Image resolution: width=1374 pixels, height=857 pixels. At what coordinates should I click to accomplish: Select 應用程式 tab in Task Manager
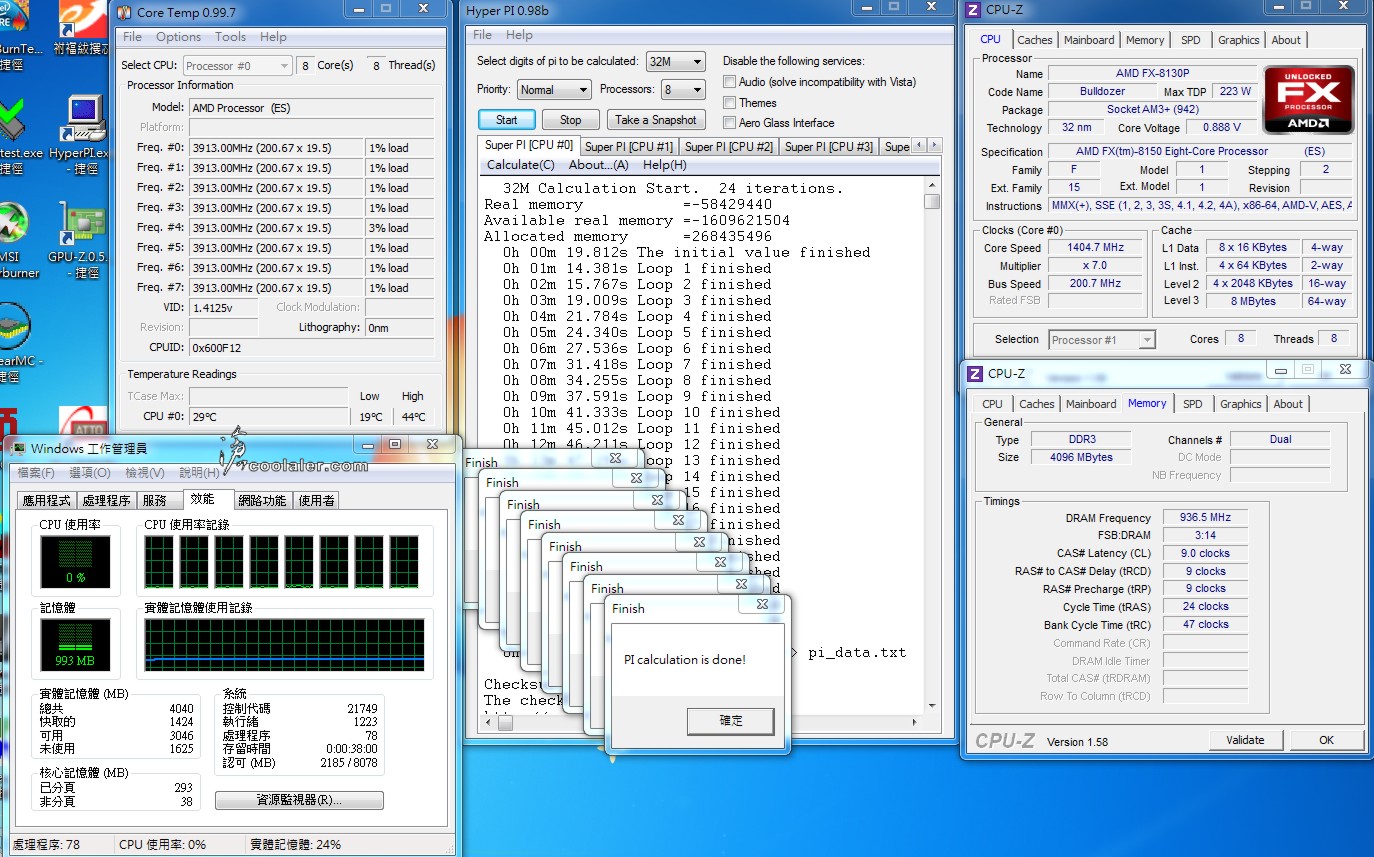click(x=47, y=500)
